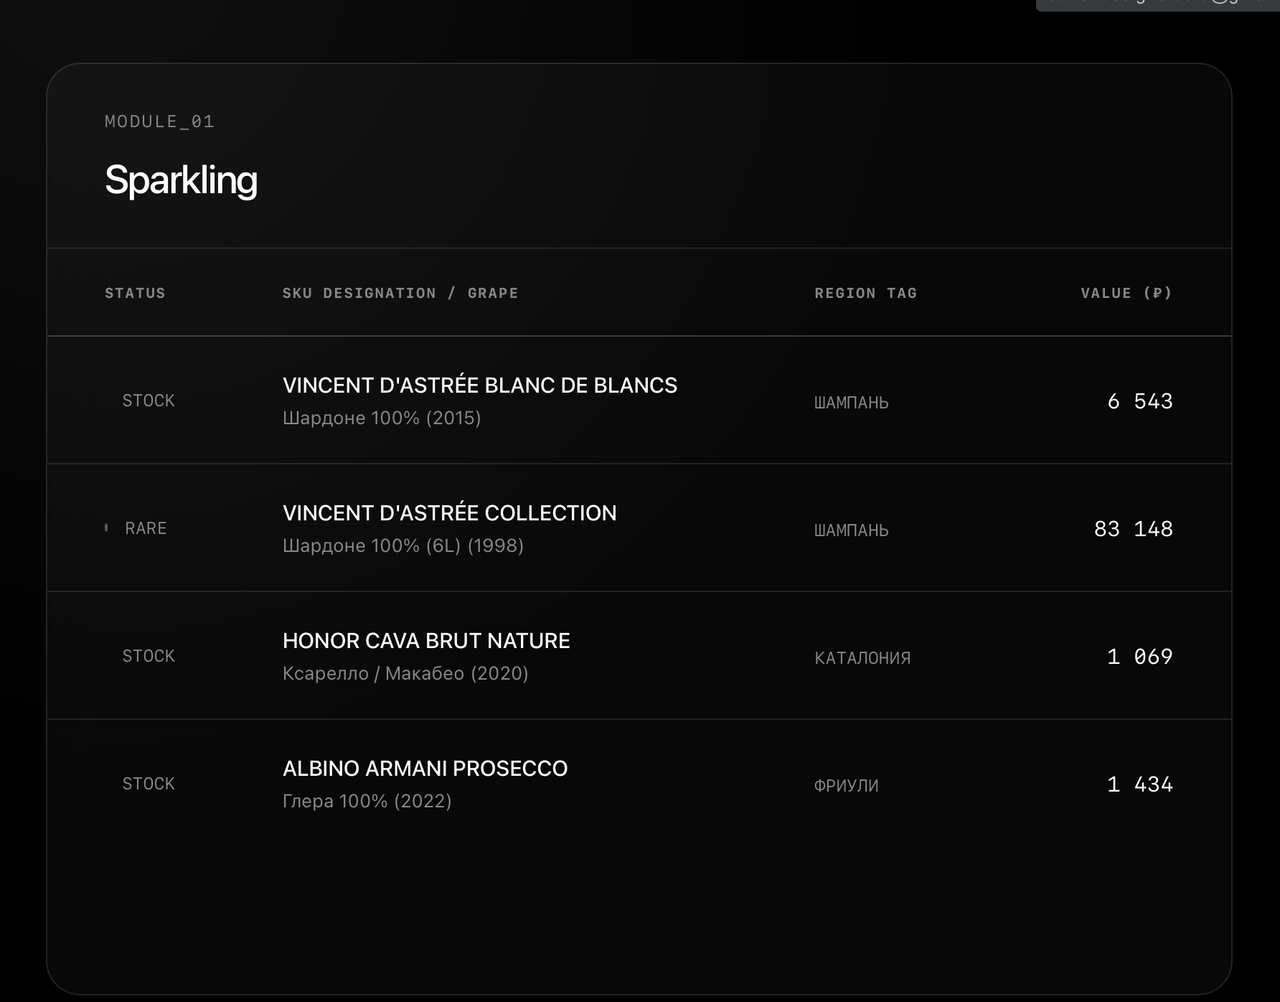The image size is (1280, 1002).
Task: Click the SKU DESIGNATION / GRAPE header
Action: tap(400, 293)
